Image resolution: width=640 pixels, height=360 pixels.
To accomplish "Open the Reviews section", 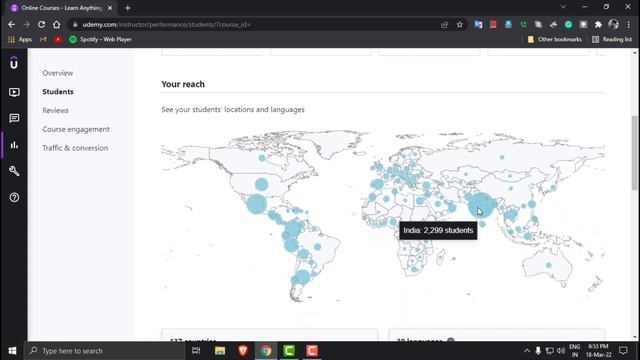I will 56,111.
